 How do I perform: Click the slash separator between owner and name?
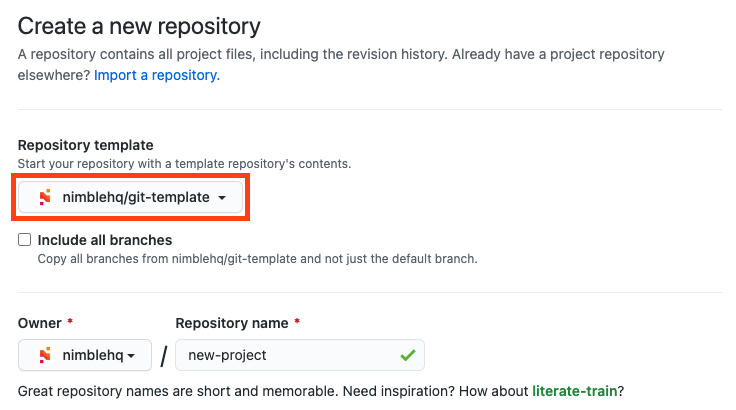pyautogui.click(x=163, y=357)
